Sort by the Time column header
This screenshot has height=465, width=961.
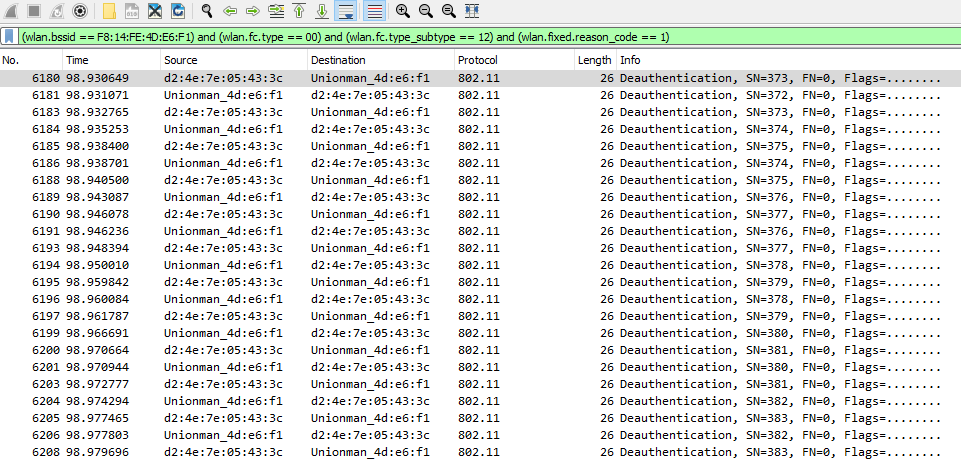coord(112,60)
